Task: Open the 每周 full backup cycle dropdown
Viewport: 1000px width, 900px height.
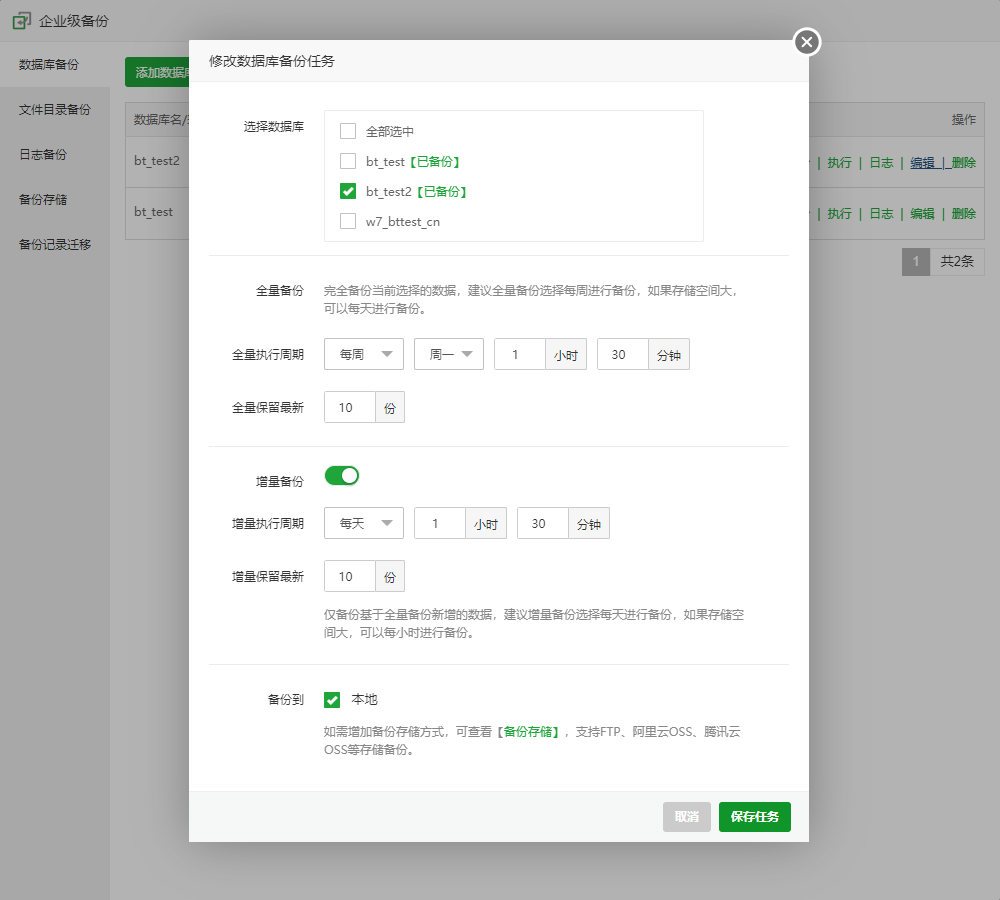Action: tap(364, 354)
